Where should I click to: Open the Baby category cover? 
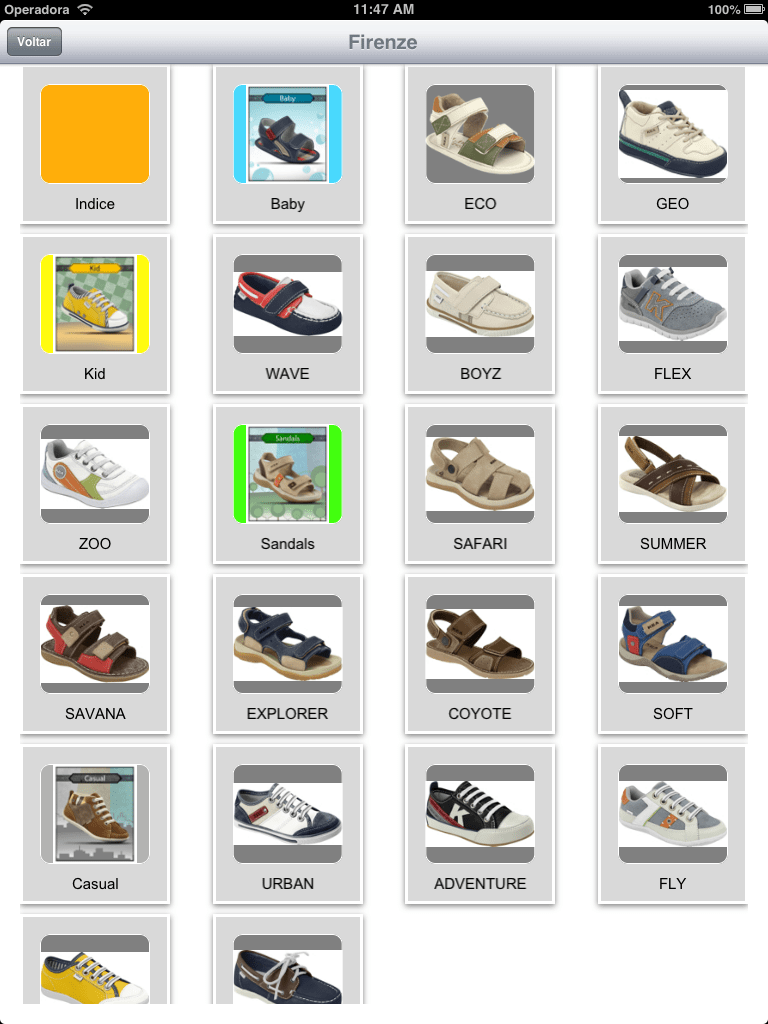click(287, 144)
